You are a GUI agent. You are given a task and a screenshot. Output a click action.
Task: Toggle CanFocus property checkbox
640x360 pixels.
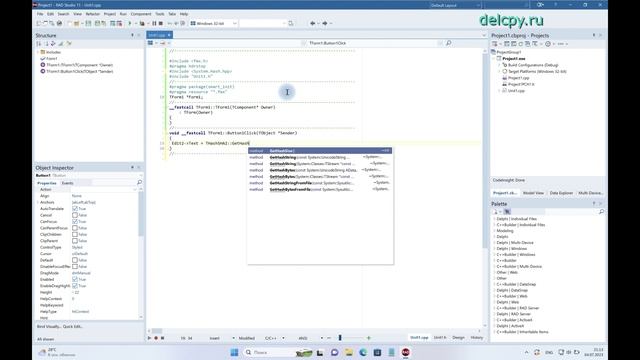tap(75, 222)
